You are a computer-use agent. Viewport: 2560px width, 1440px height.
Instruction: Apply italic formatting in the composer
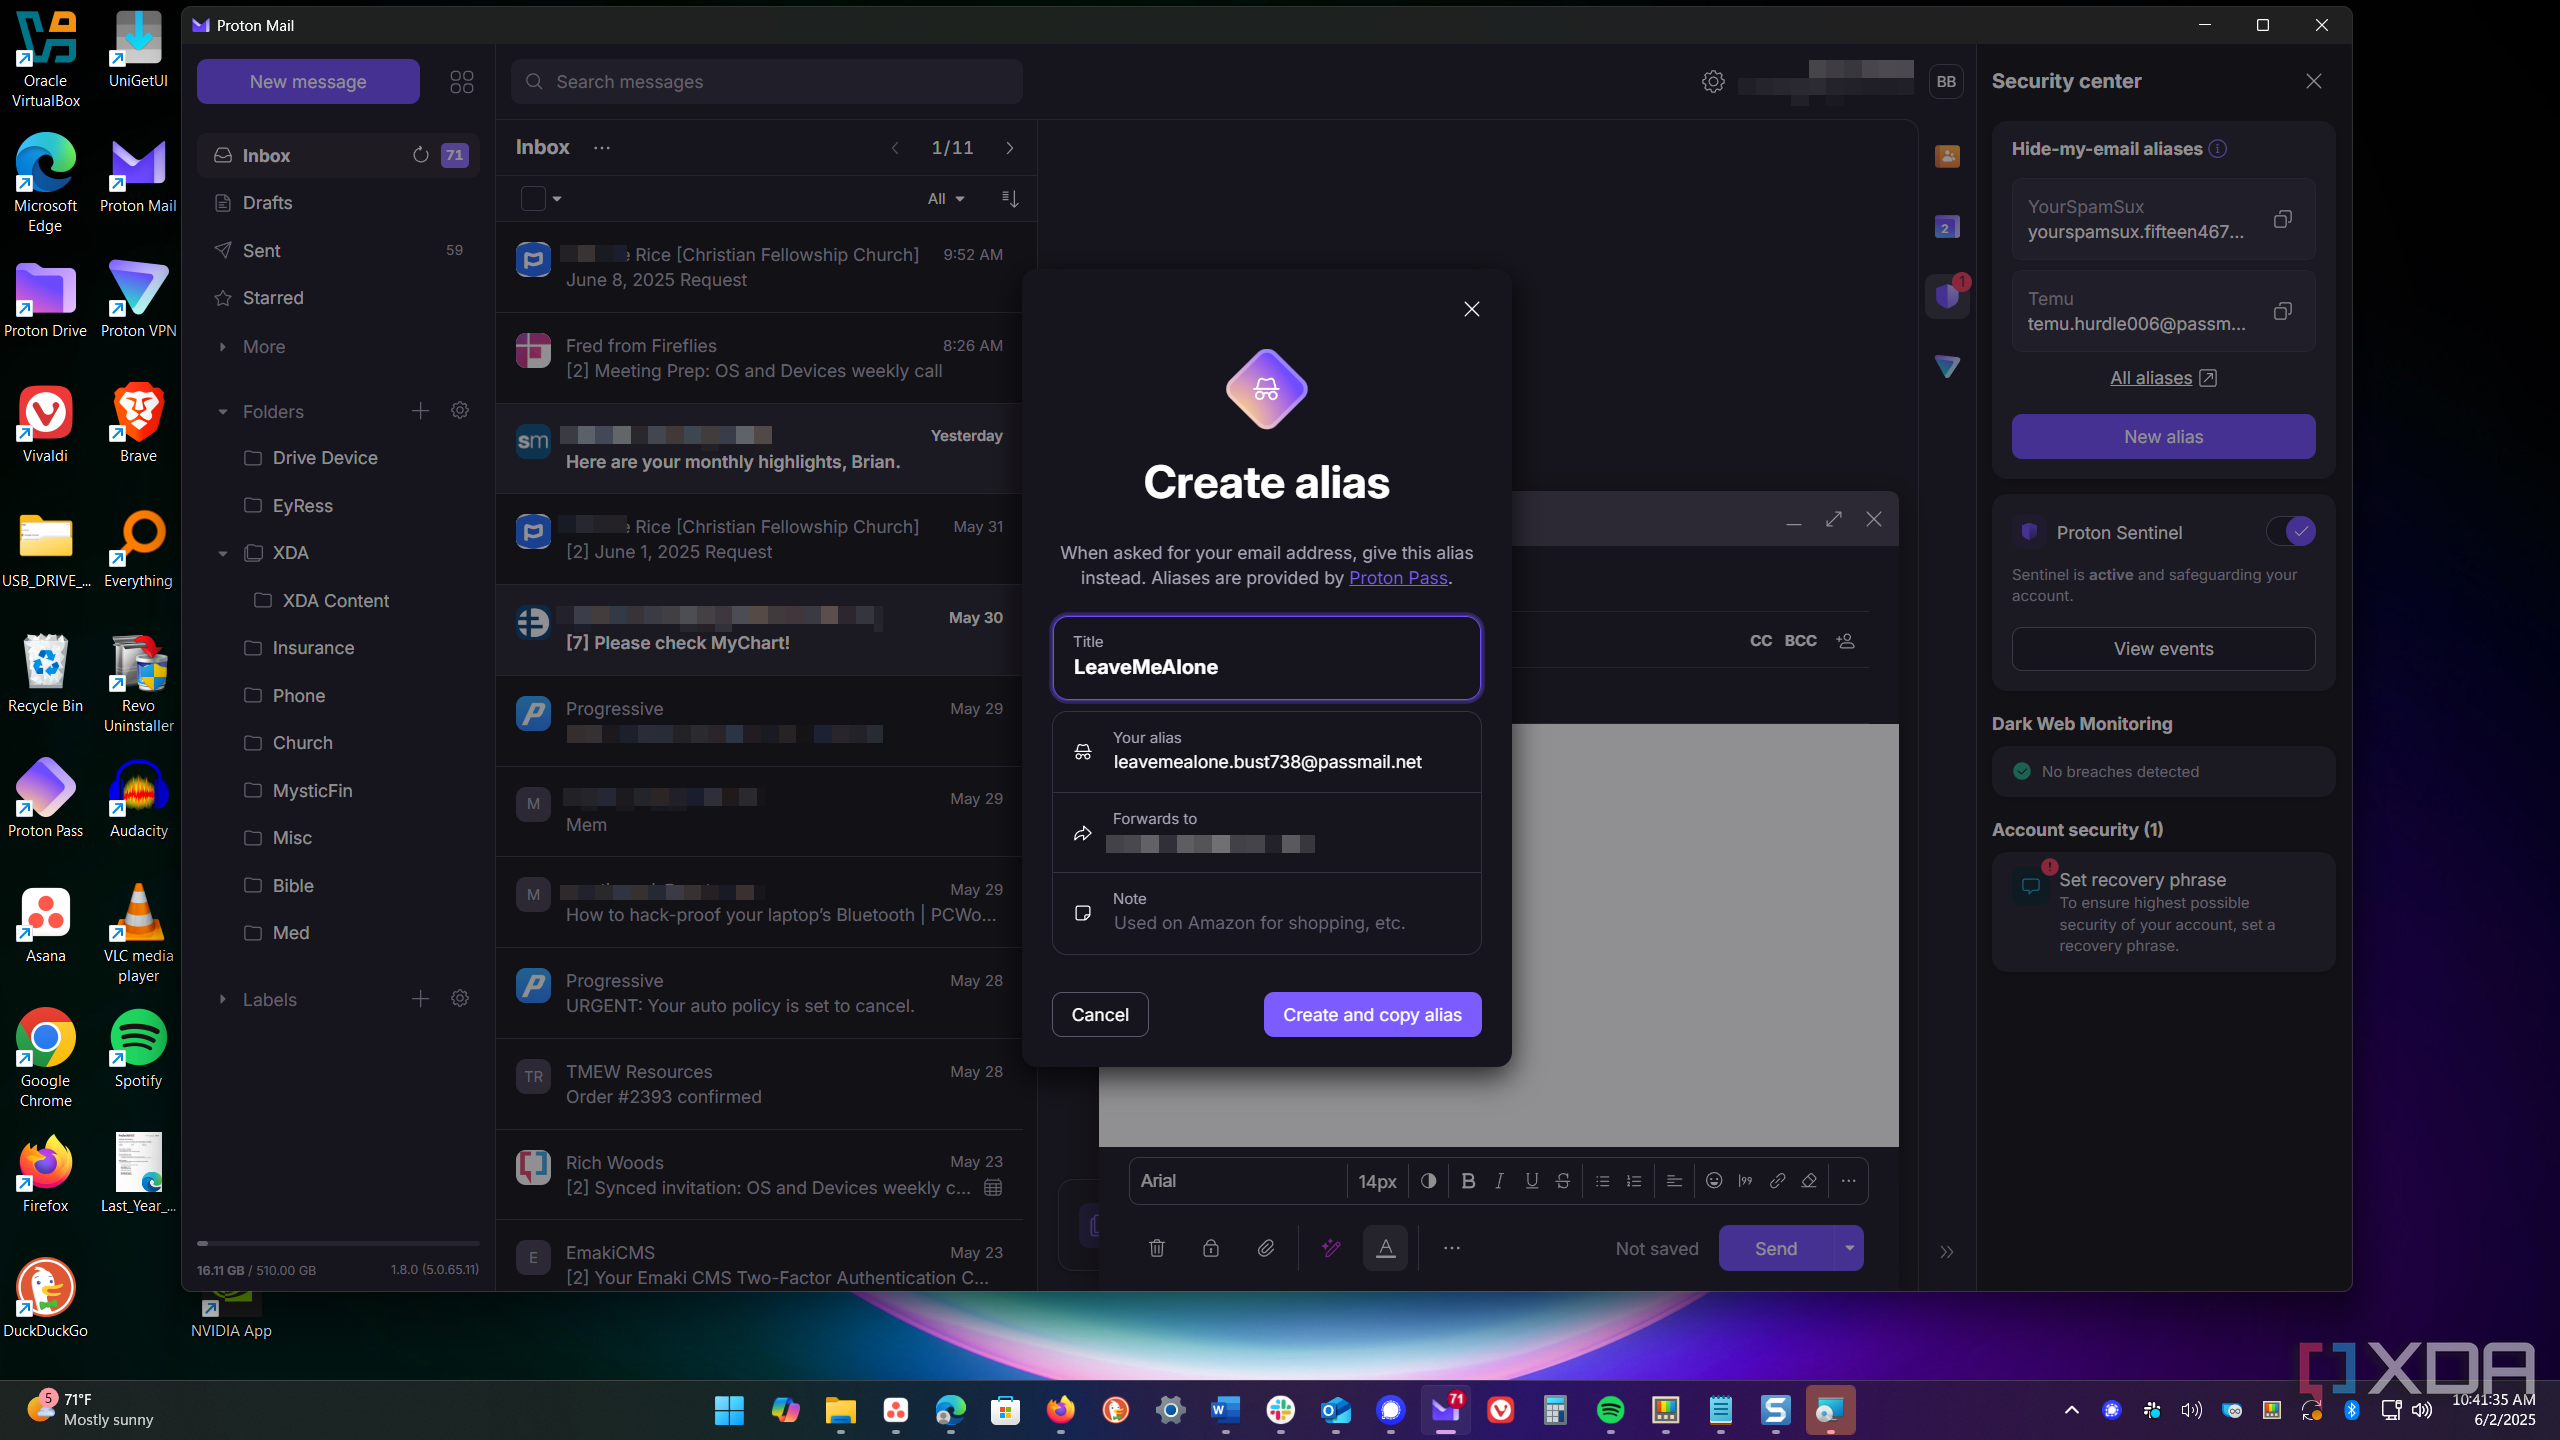[1499, 1181]
